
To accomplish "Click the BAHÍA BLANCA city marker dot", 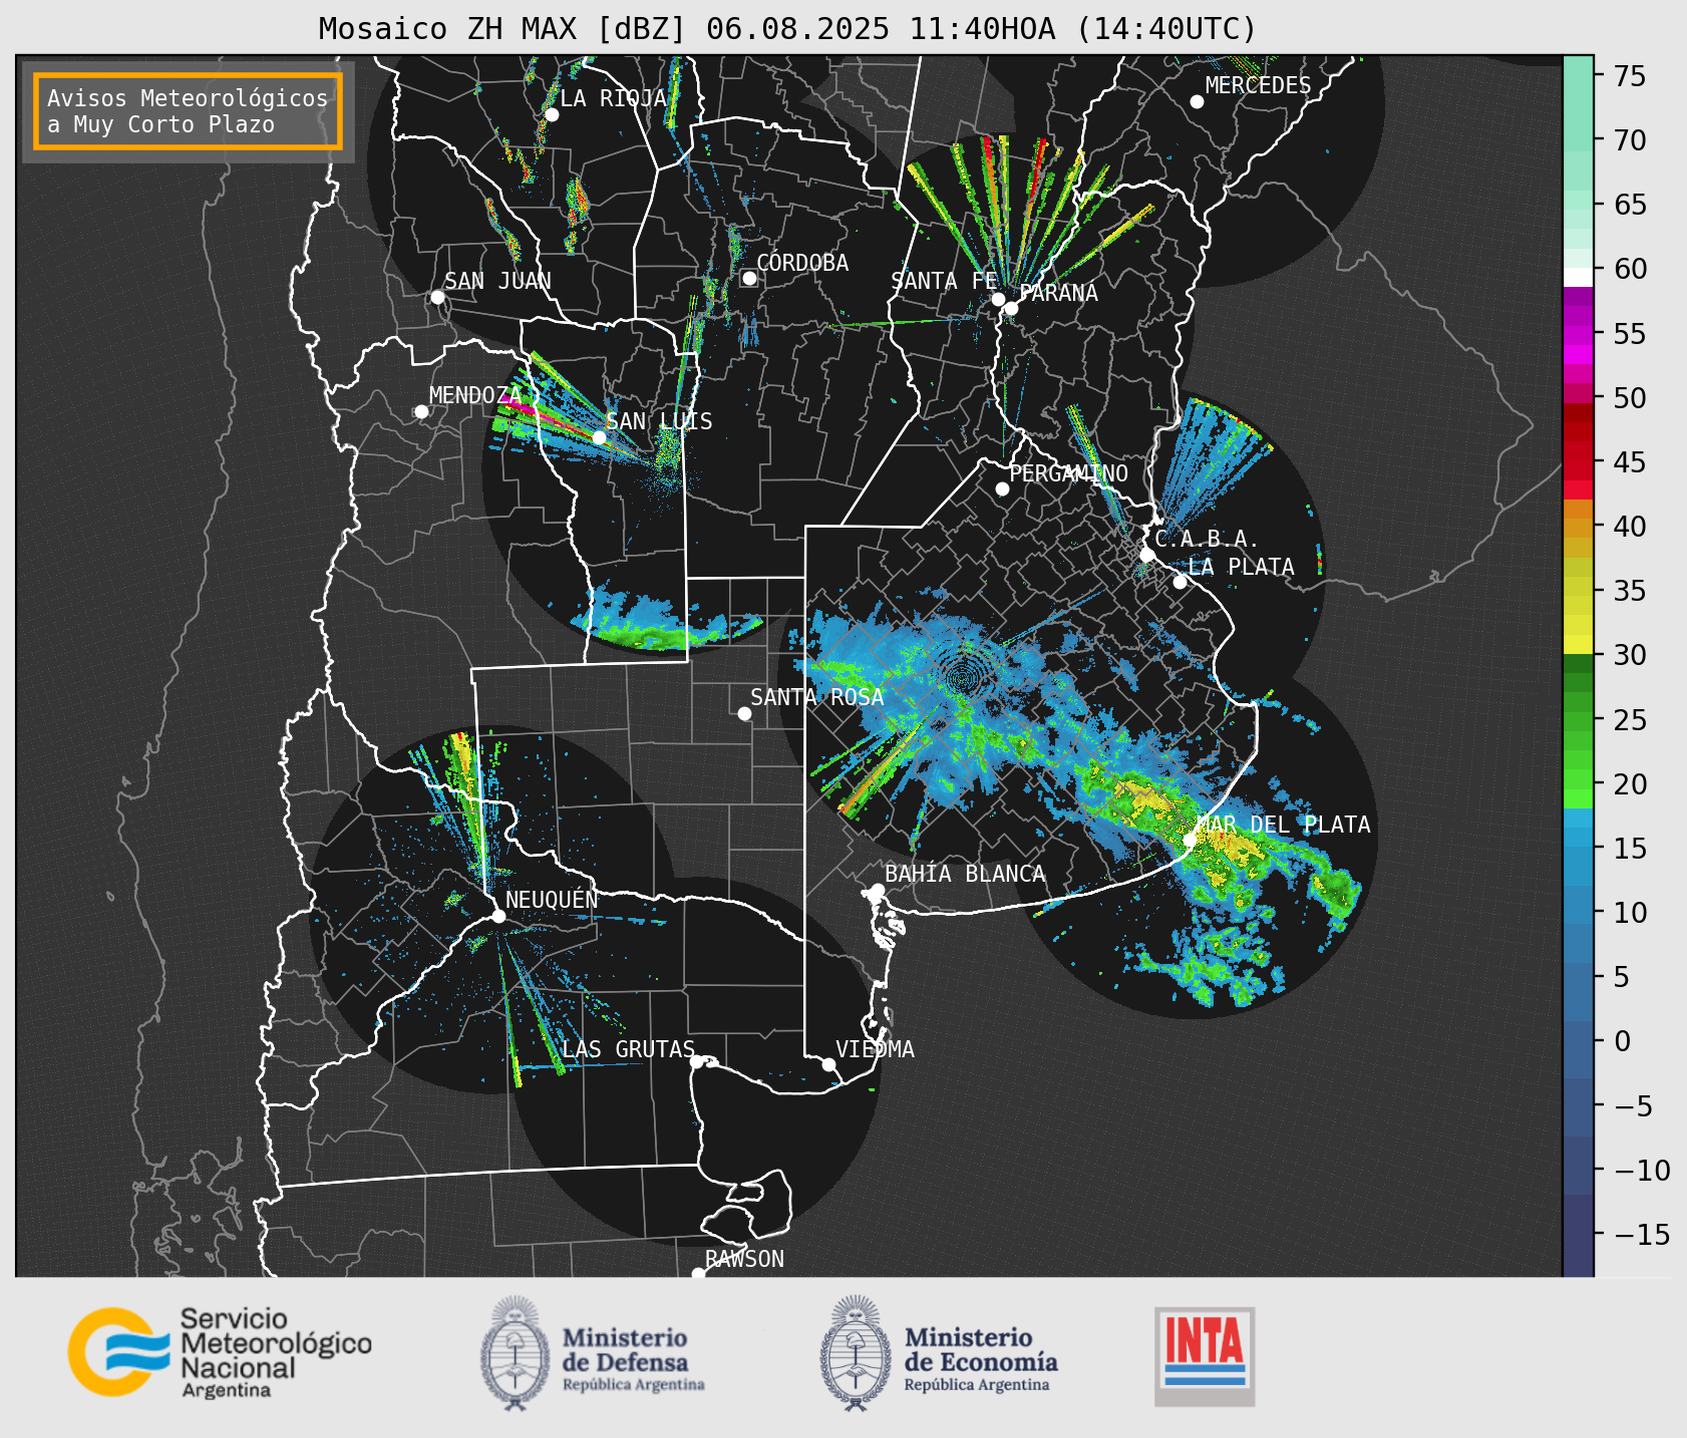I will click(877, 890).
